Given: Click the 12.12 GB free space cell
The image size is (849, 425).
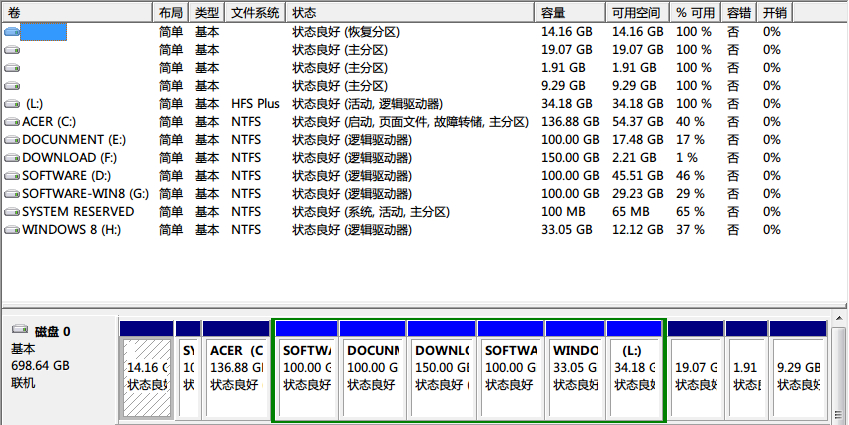Looking at the screenshot, I should 638,230.
